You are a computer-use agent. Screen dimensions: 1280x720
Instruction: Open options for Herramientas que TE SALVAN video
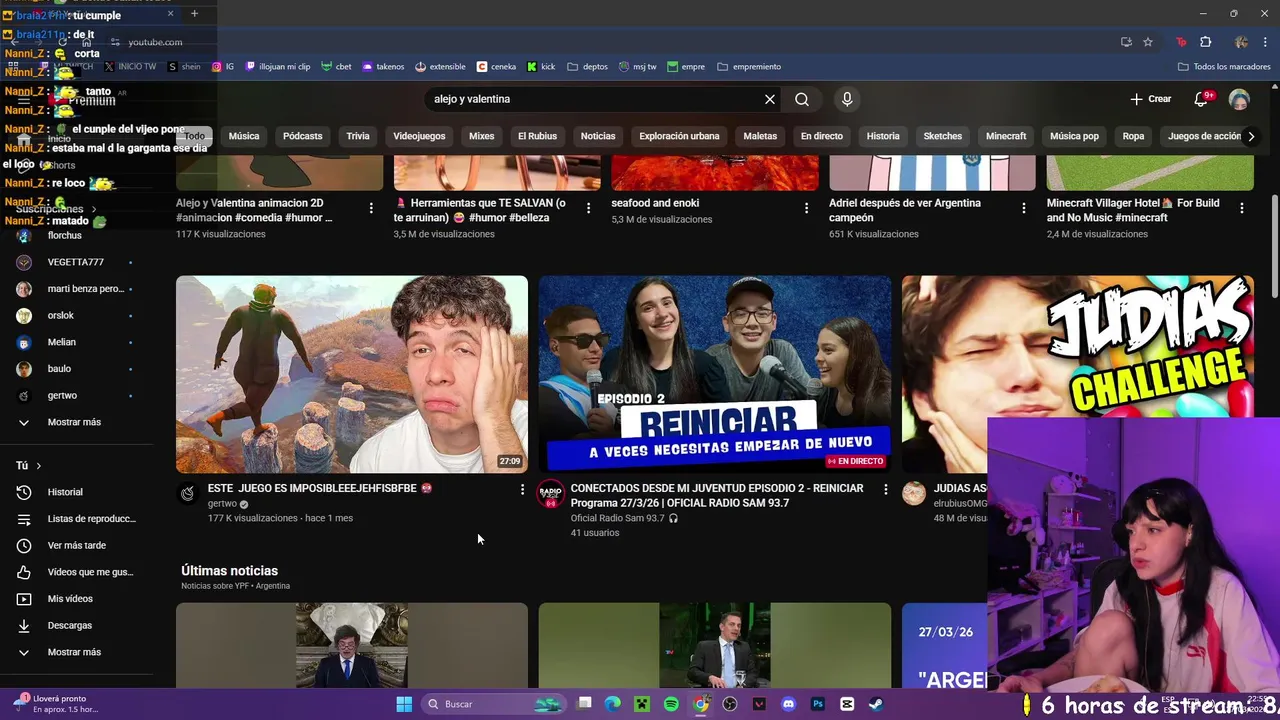tap(588, 208)
